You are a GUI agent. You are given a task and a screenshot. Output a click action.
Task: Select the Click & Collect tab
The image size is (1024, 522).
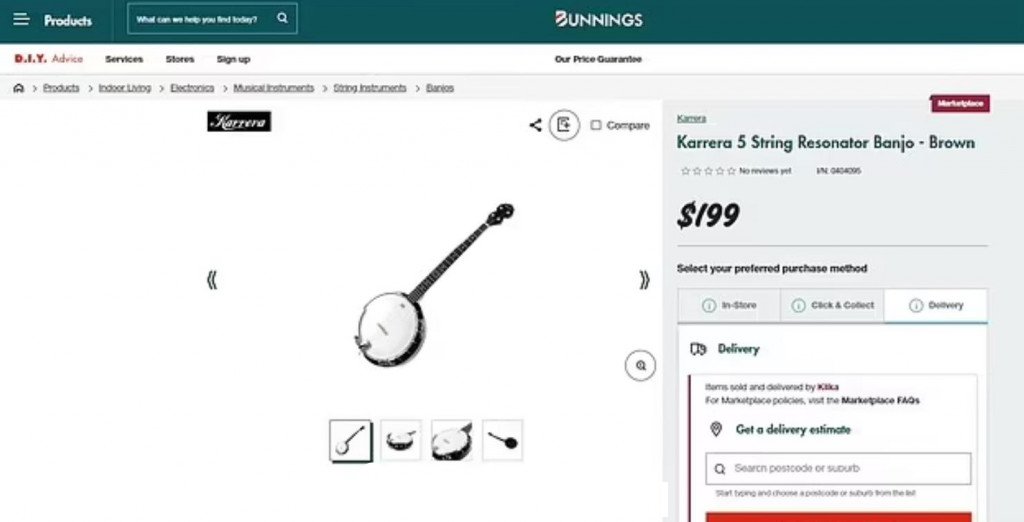point(832,305)
